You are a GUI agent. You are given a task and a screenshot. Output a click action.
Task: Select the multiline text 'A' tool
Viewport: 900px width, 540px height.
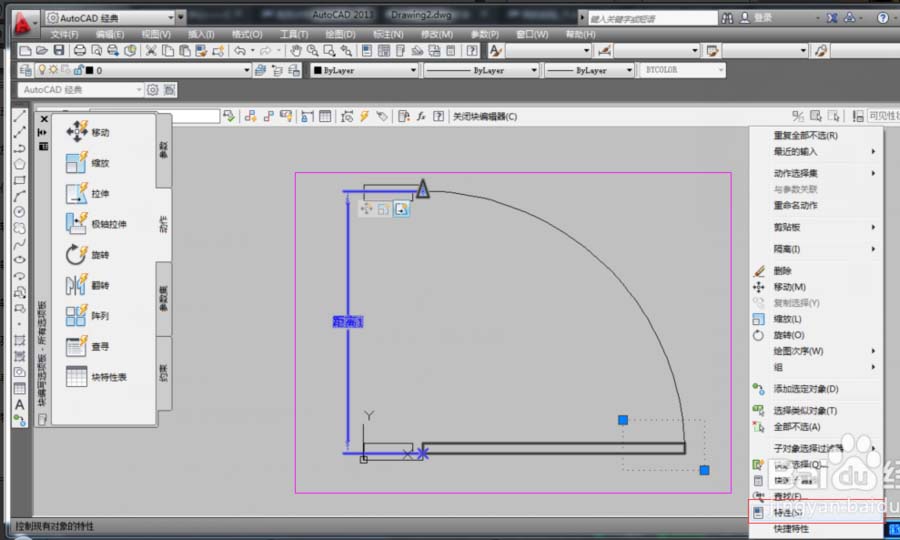point(19,405)
